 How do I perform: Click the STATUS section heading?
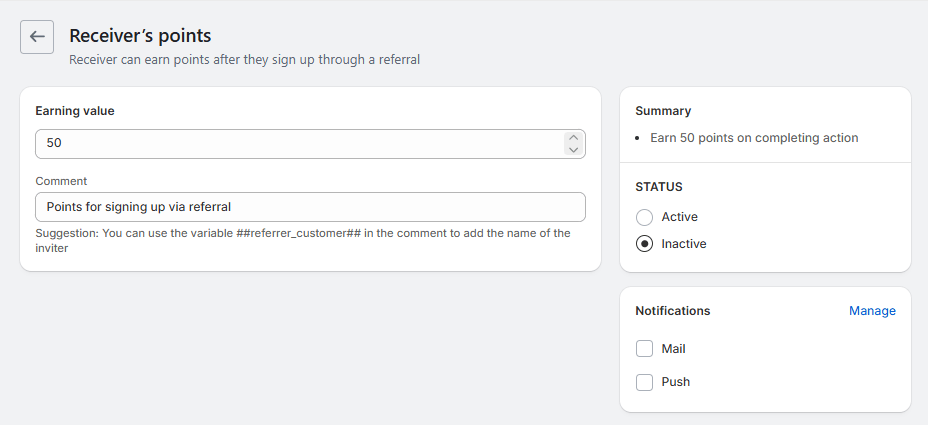(659, 187)
